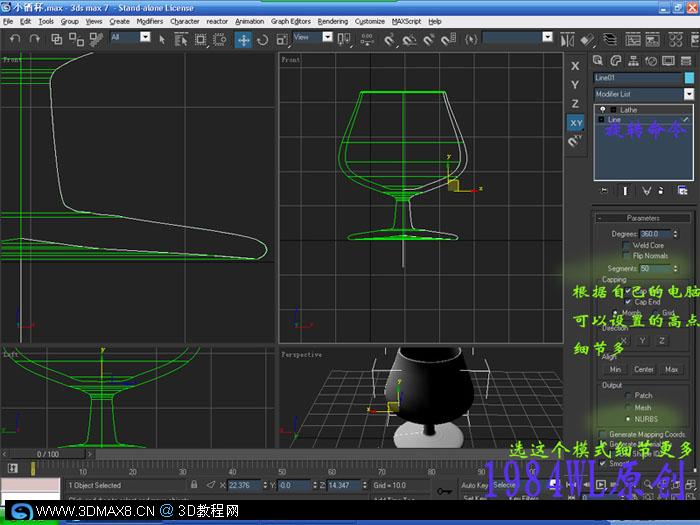Click the Use Pivot Point Center icon

coord(344,39)
